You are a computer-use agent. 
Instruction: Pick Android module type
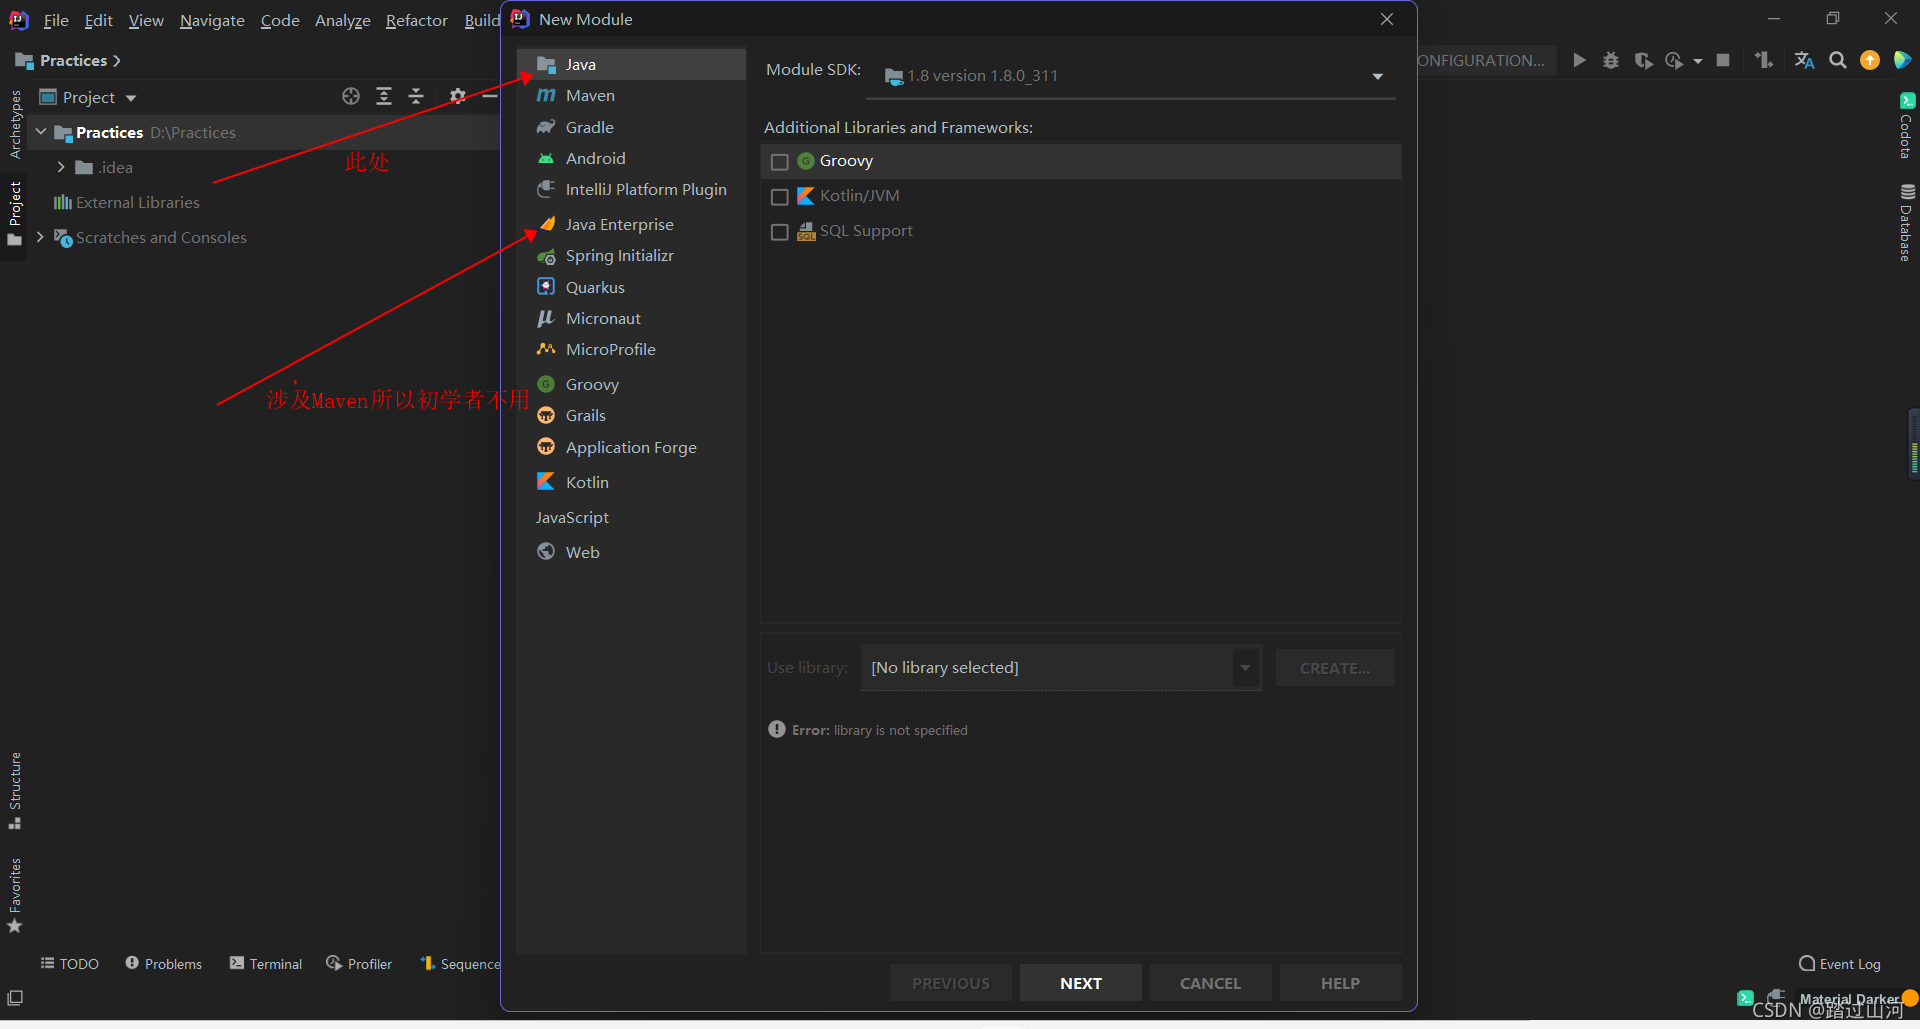(x=631, y=158)
